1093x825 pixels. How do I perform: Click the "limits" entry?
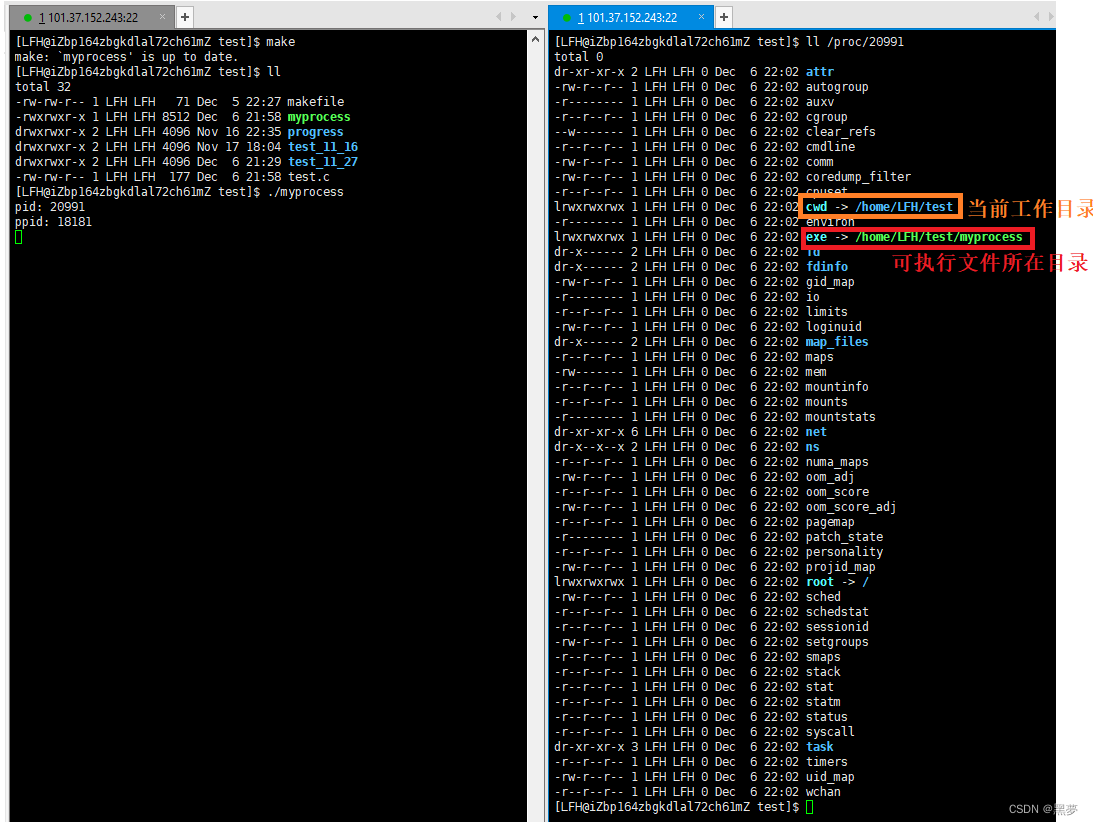point(827,312)
